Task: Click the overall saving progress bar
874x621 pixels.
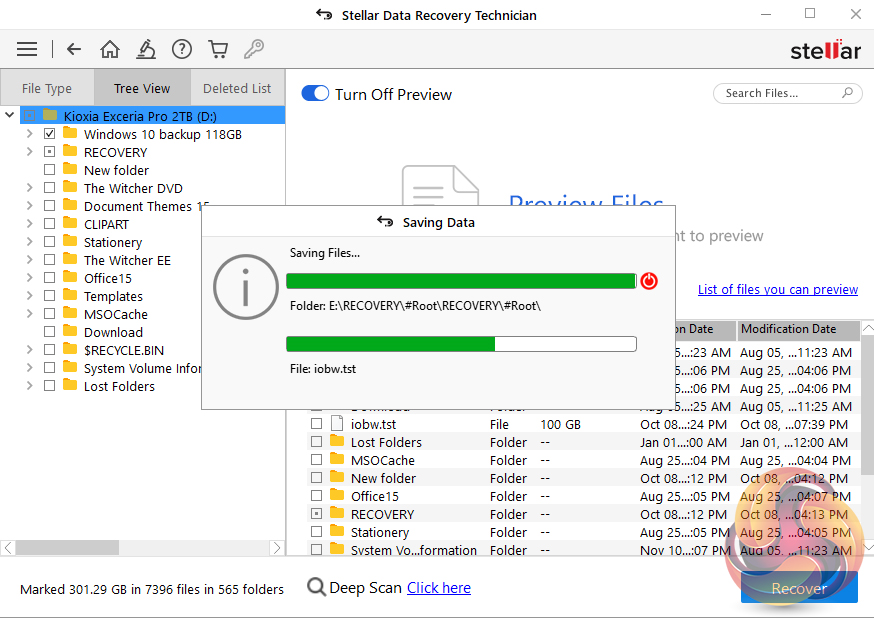Action: (461, 281)
